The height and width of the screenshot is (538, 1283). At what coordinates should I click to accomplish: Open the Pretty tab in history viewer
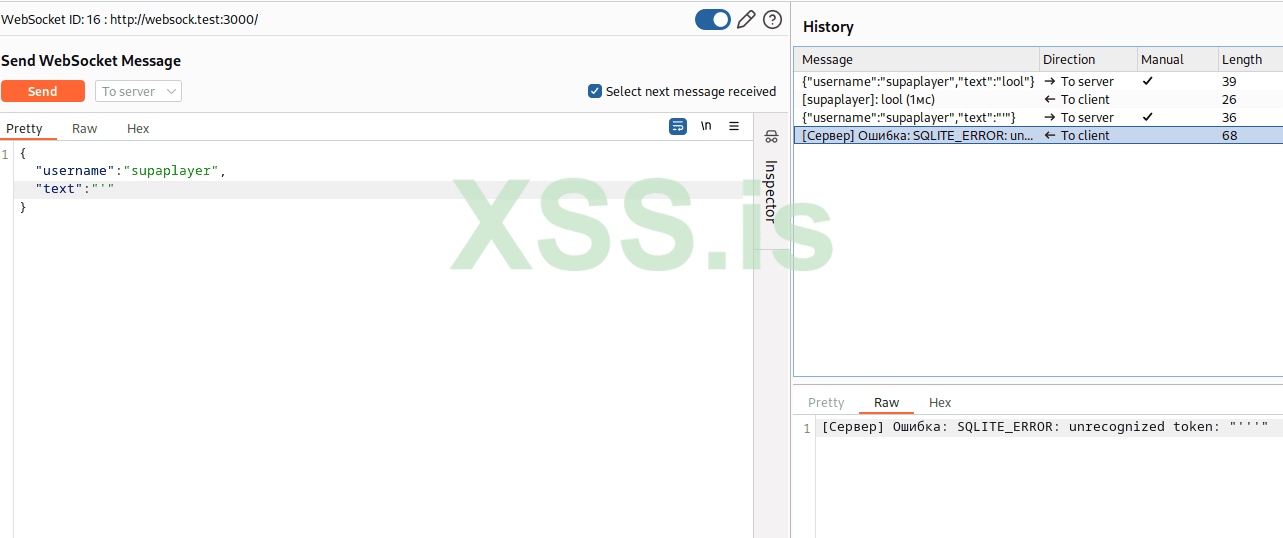pos(826,402)
